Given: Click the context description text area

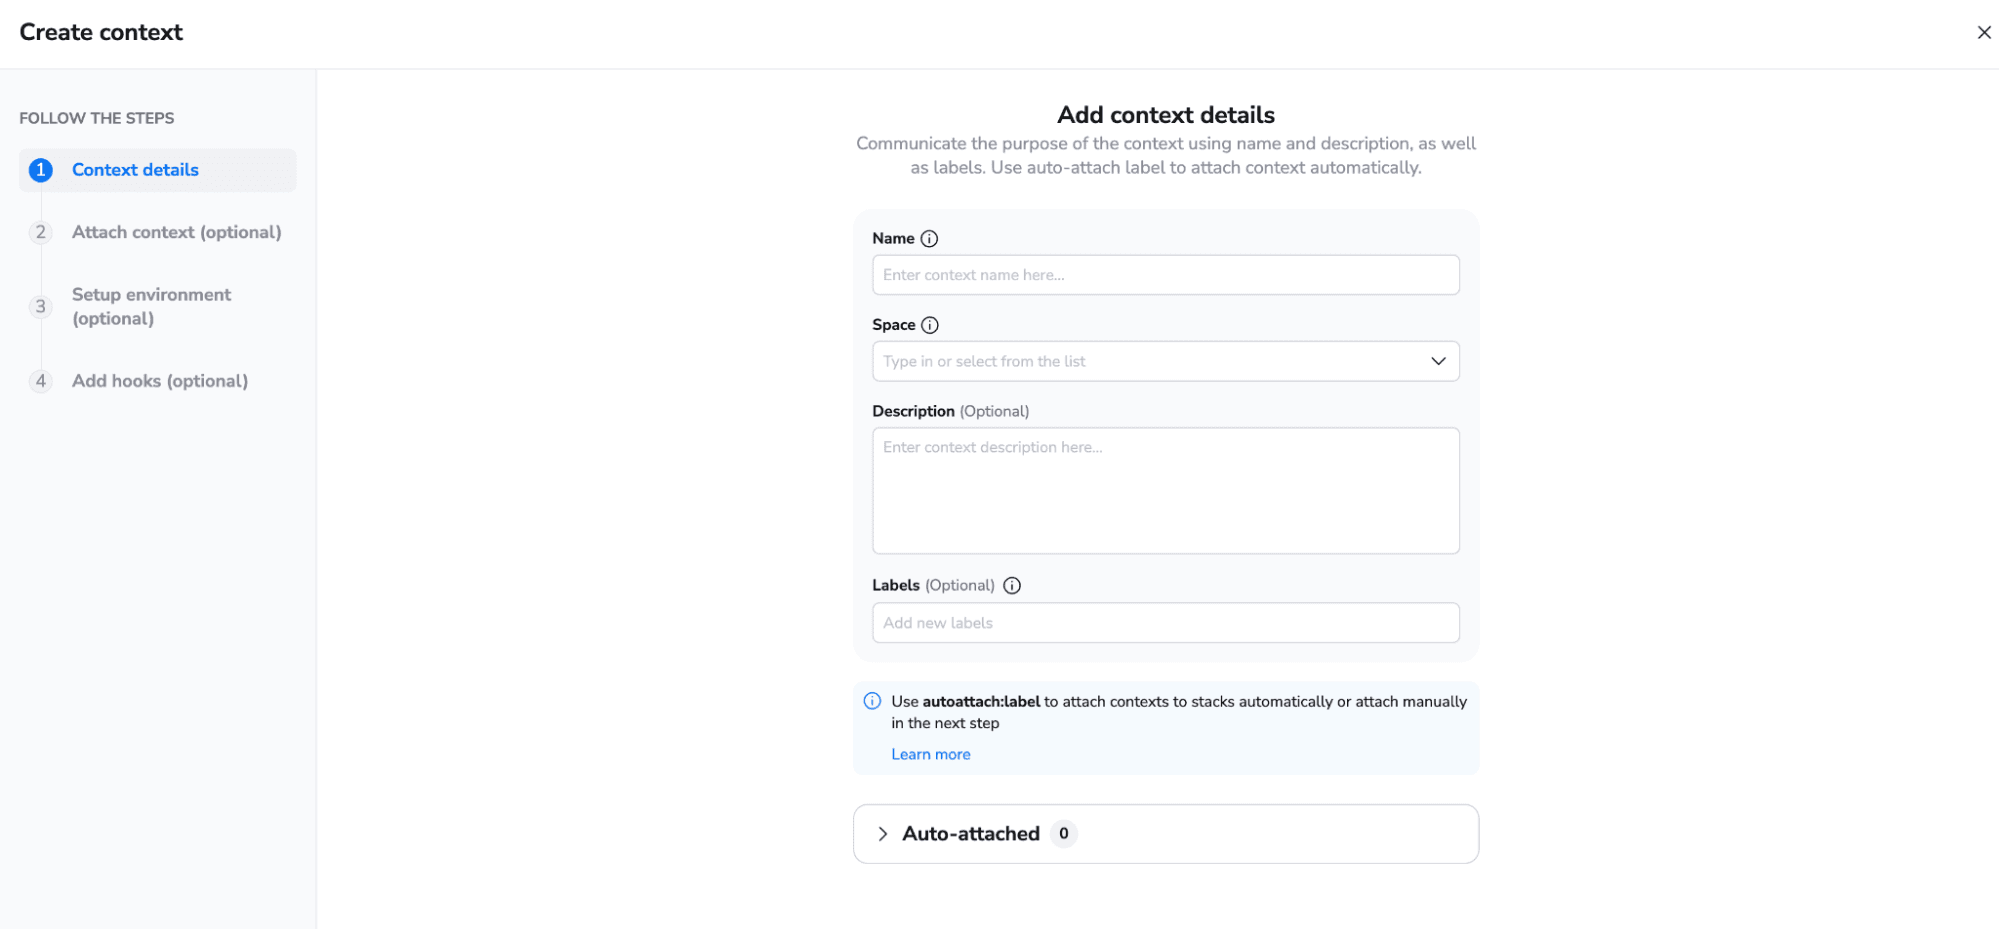Looking at the screenshot, I should pyautogui.click(x=1165, y=490).
